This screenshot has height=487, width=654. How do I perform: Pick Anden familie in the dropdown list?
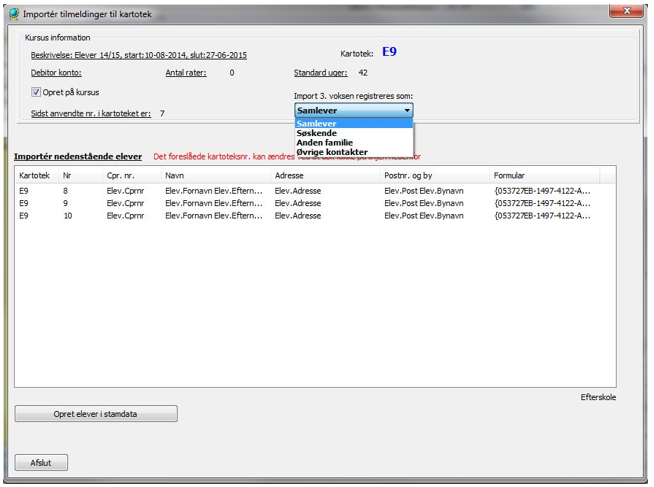(x=354, y=143)
